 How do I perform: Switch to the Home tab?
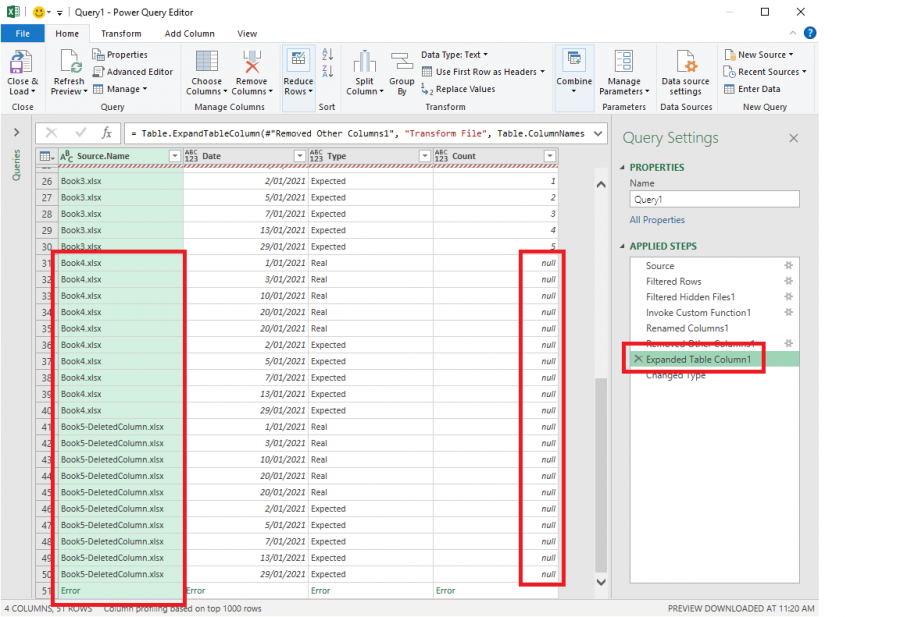click(67, 34)
